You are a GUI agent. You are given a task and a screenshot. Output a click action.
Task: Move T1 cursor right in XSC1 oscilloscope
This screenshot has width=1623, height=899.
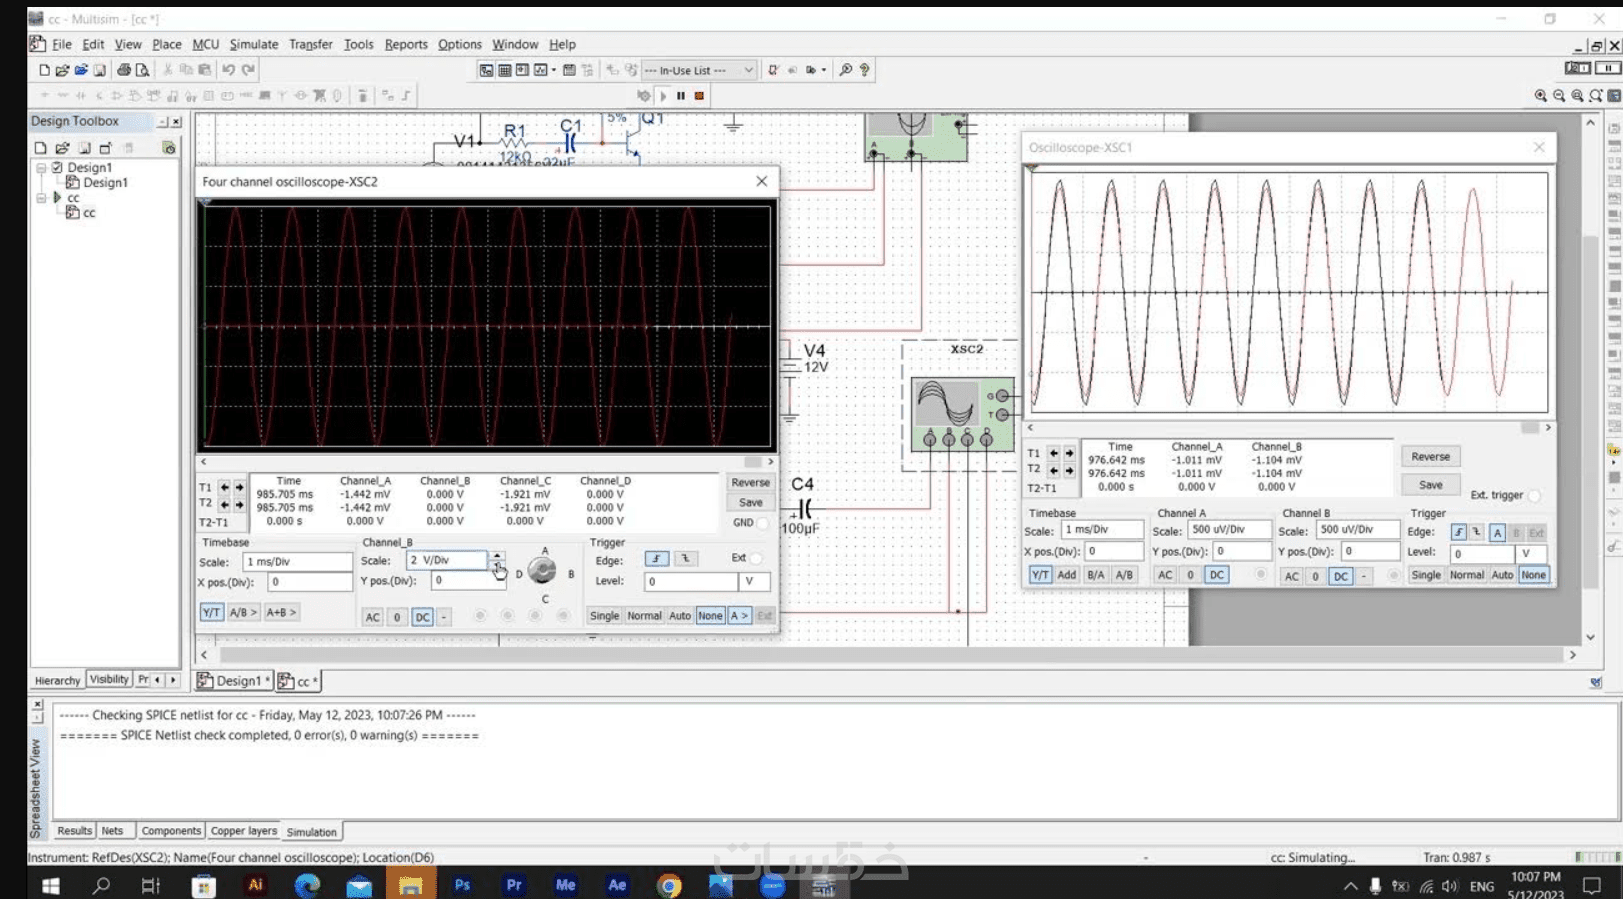[1069, 453]
